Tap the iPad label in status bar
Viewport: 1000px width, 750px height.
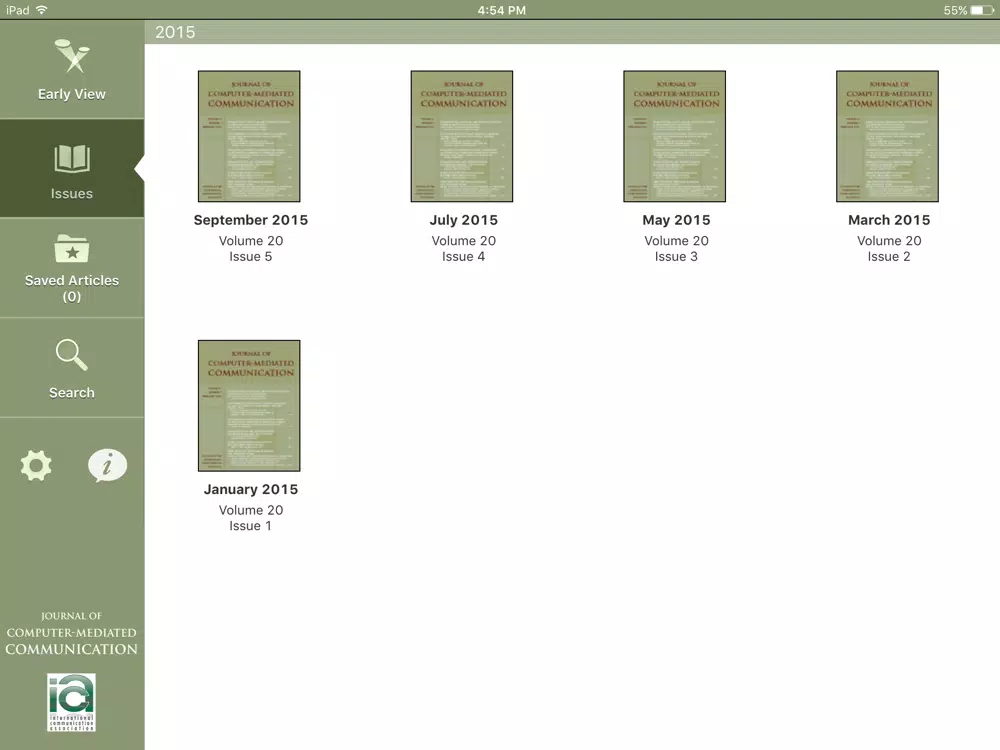click(18, 10)
